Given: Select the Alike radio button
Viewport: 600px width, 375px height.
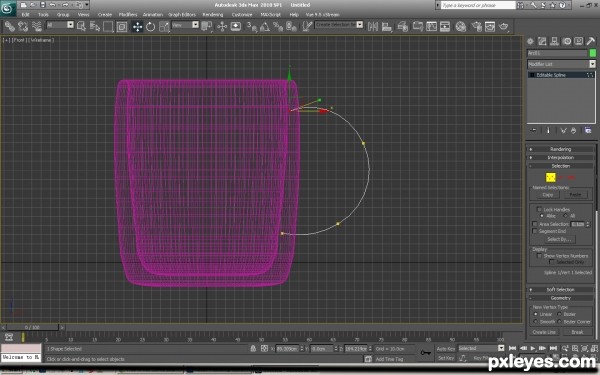Looking at the screenshot, I should 541,216.
